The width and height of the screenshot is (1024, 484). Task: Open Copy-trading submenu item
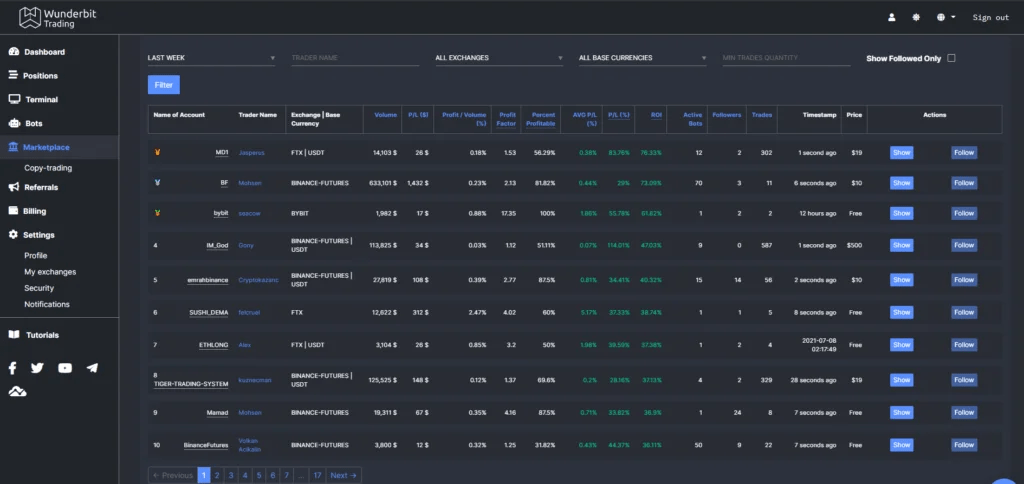(x=48, y=168)
